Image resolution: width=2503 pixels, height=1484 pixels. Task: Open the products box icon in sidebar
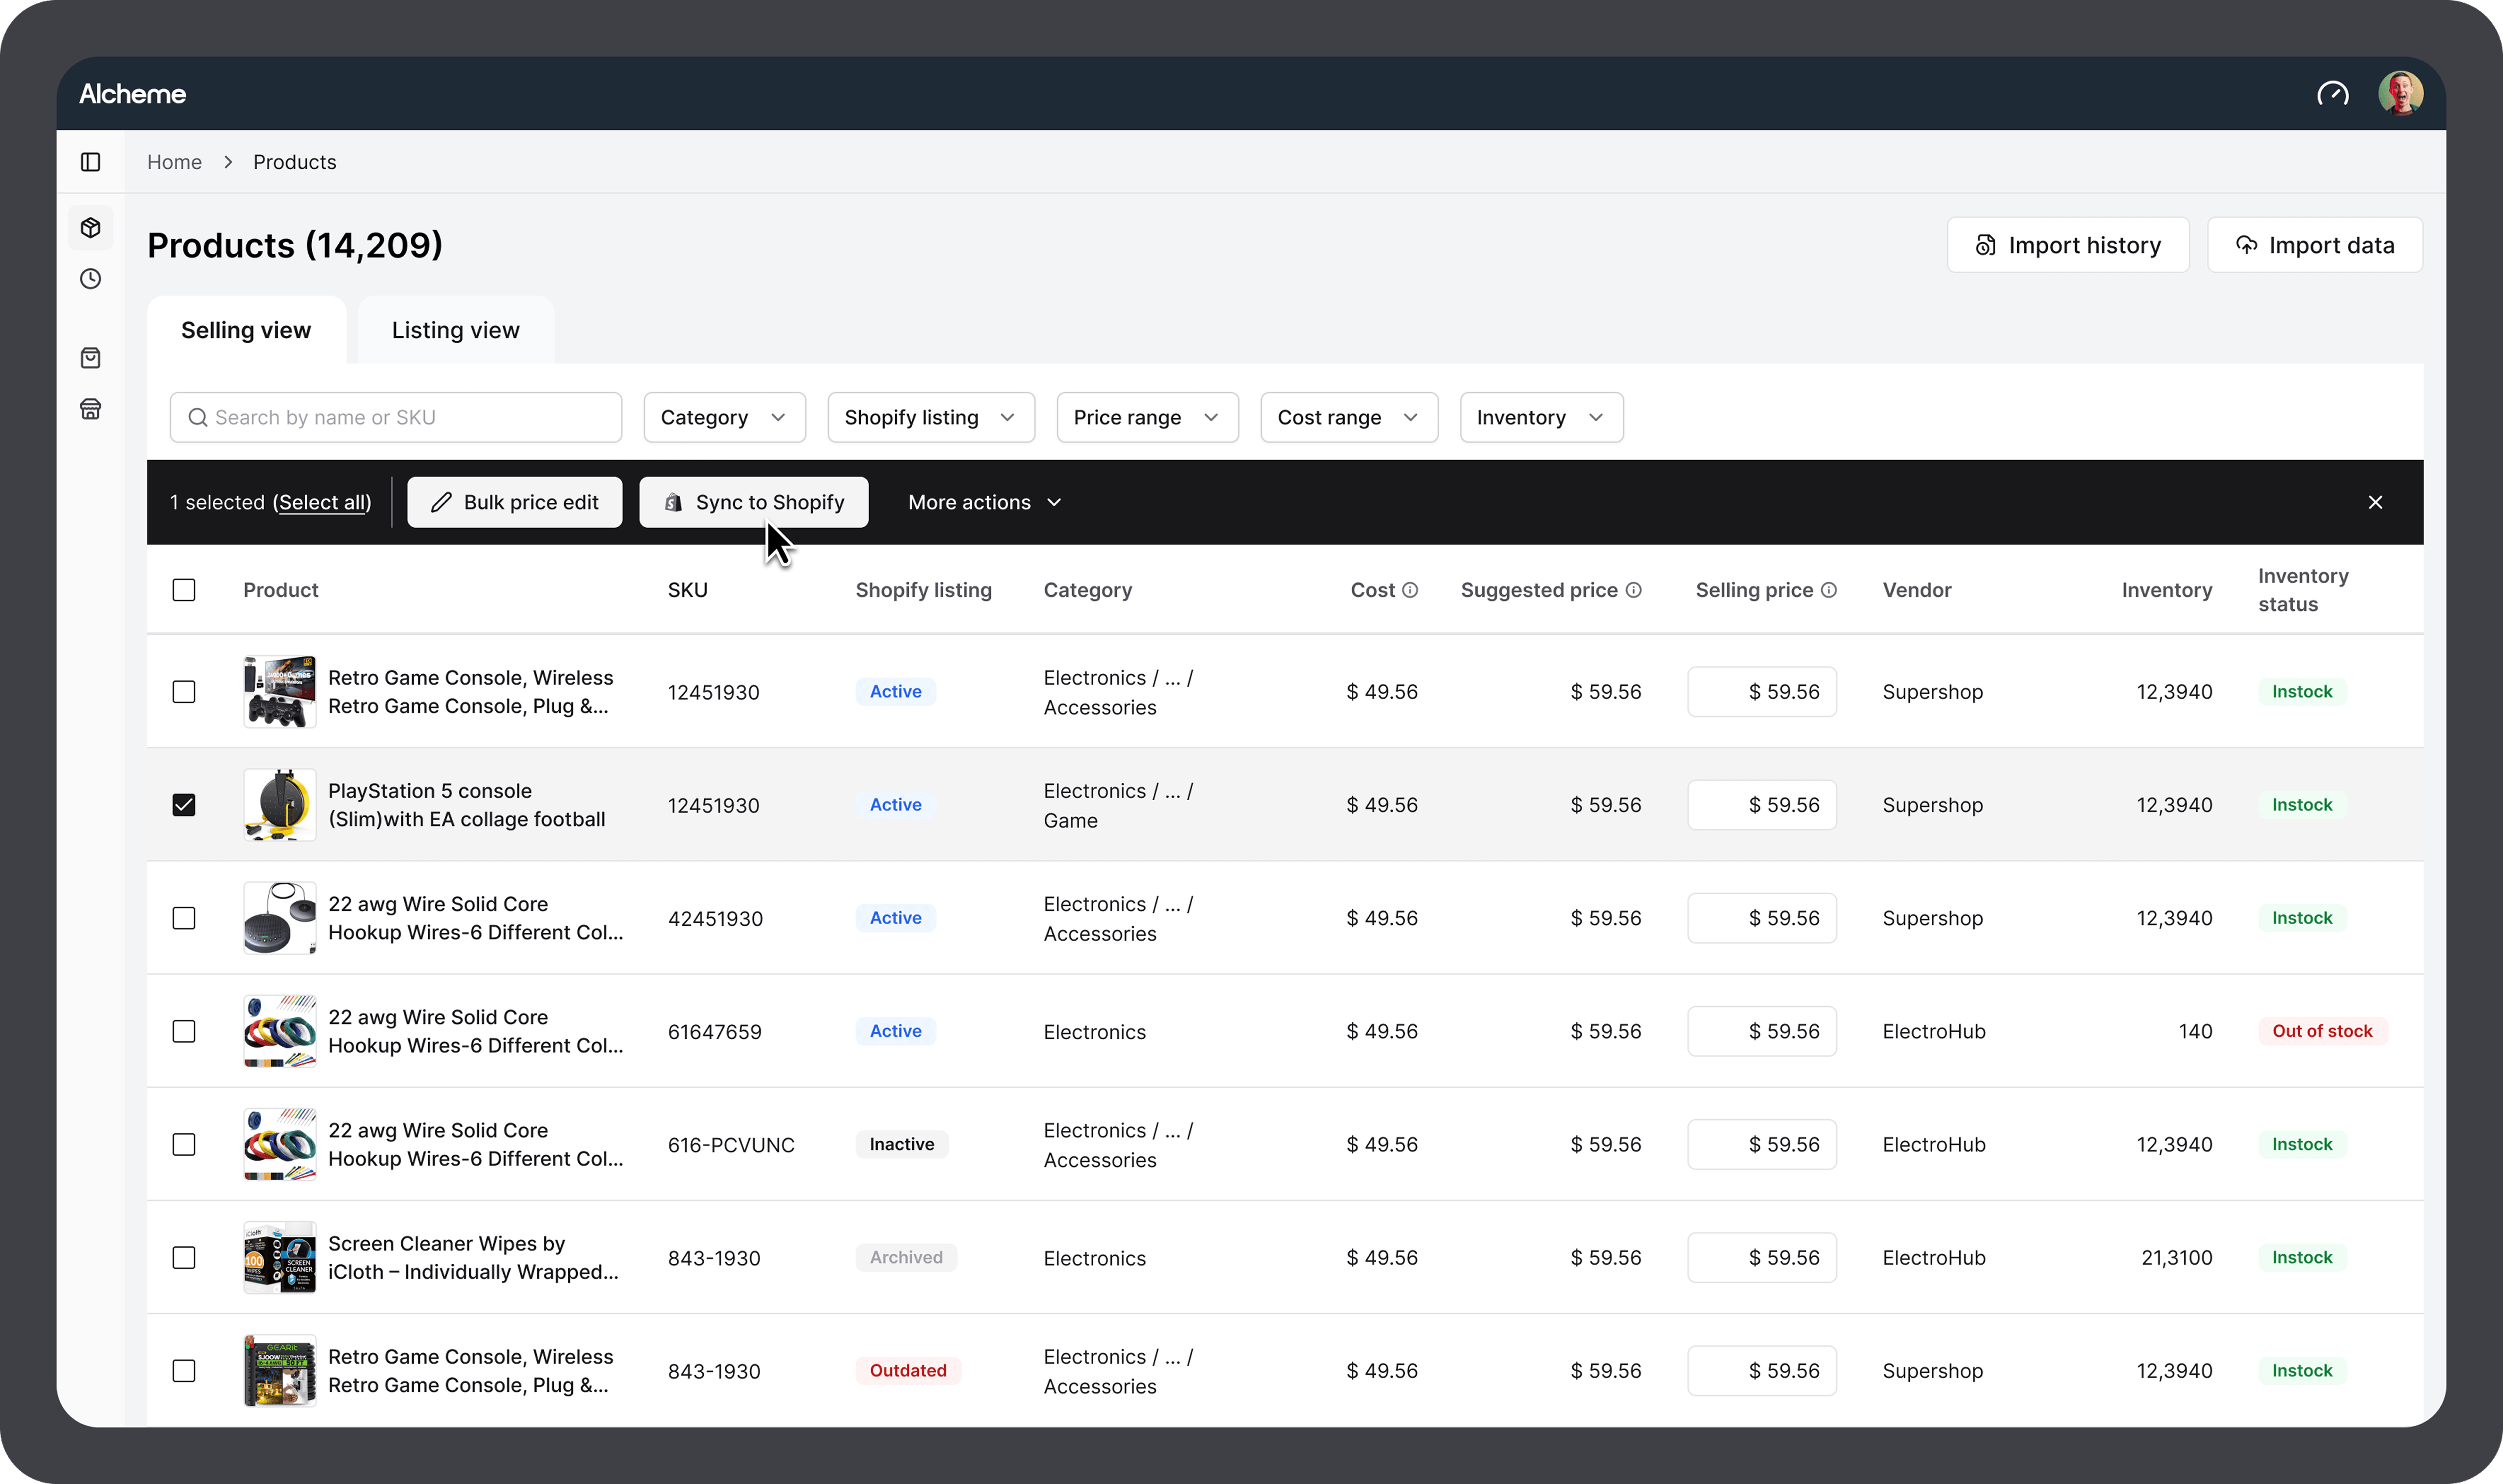point(90,228)
